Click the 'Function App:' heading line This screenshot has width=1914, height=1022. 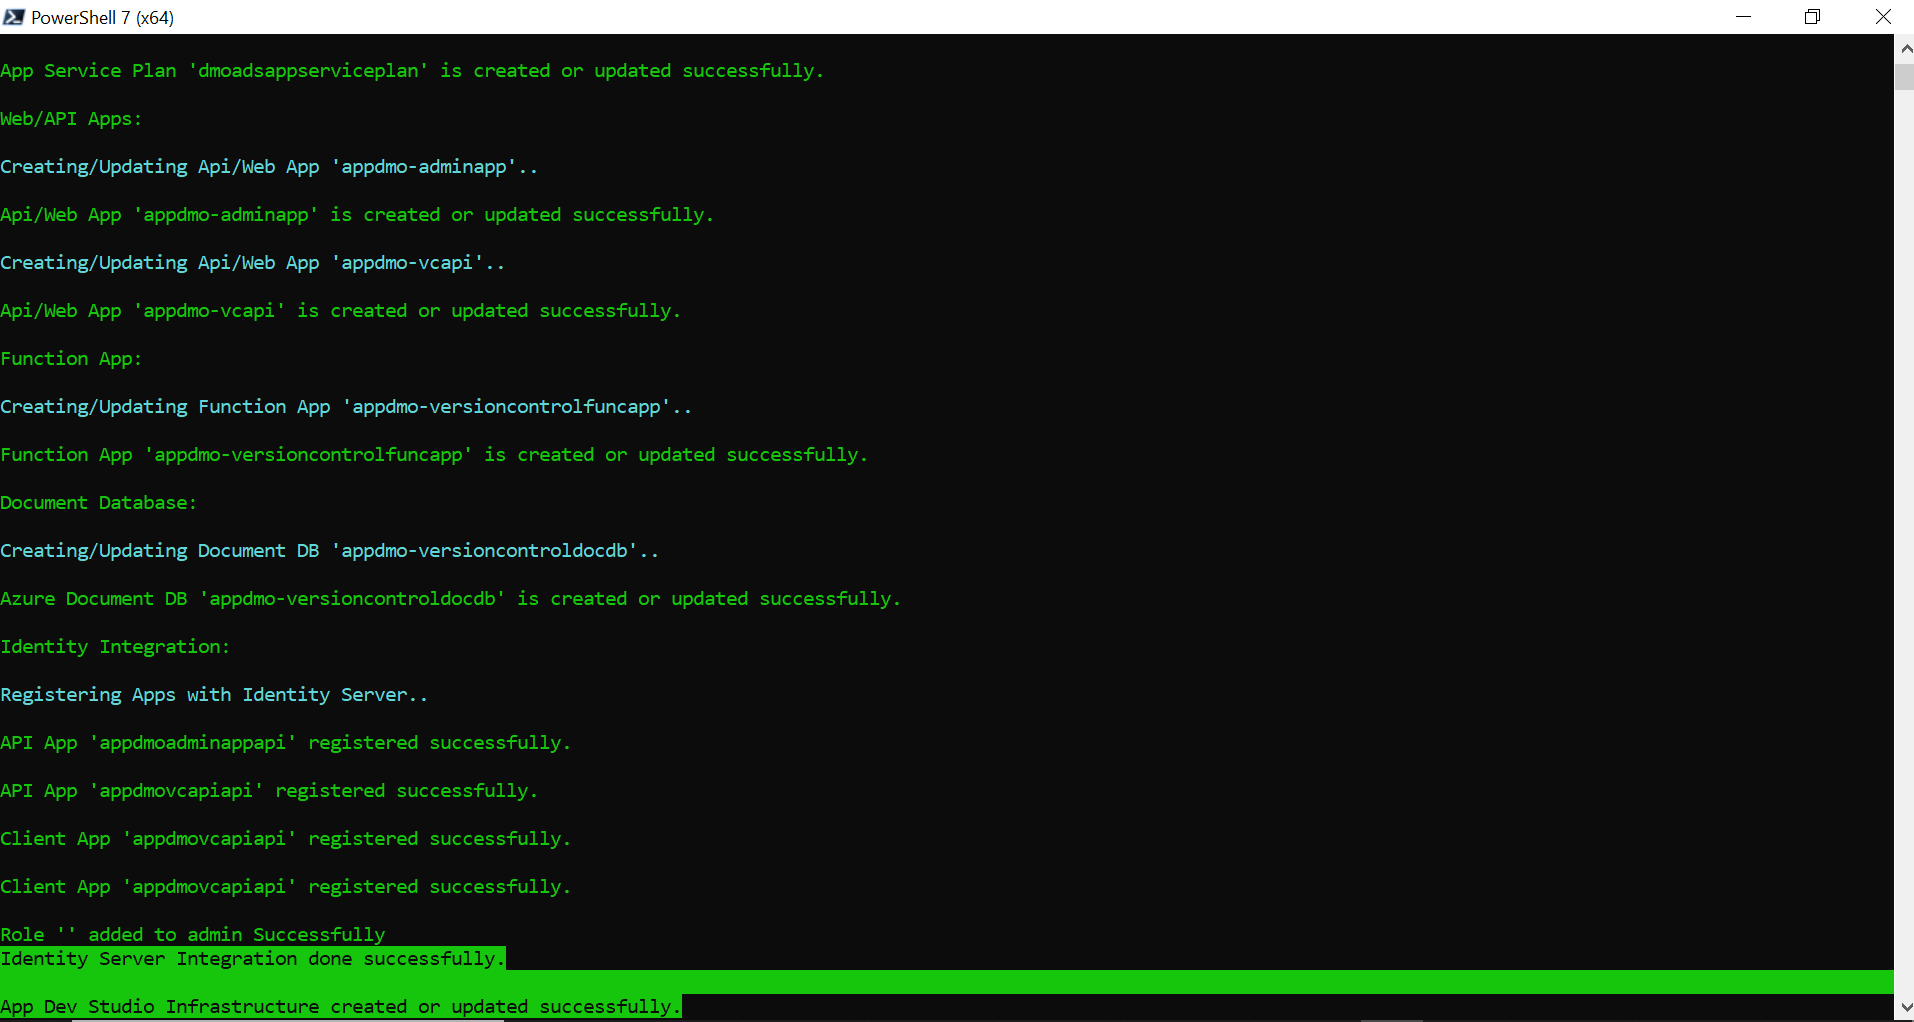coord(71,359)
